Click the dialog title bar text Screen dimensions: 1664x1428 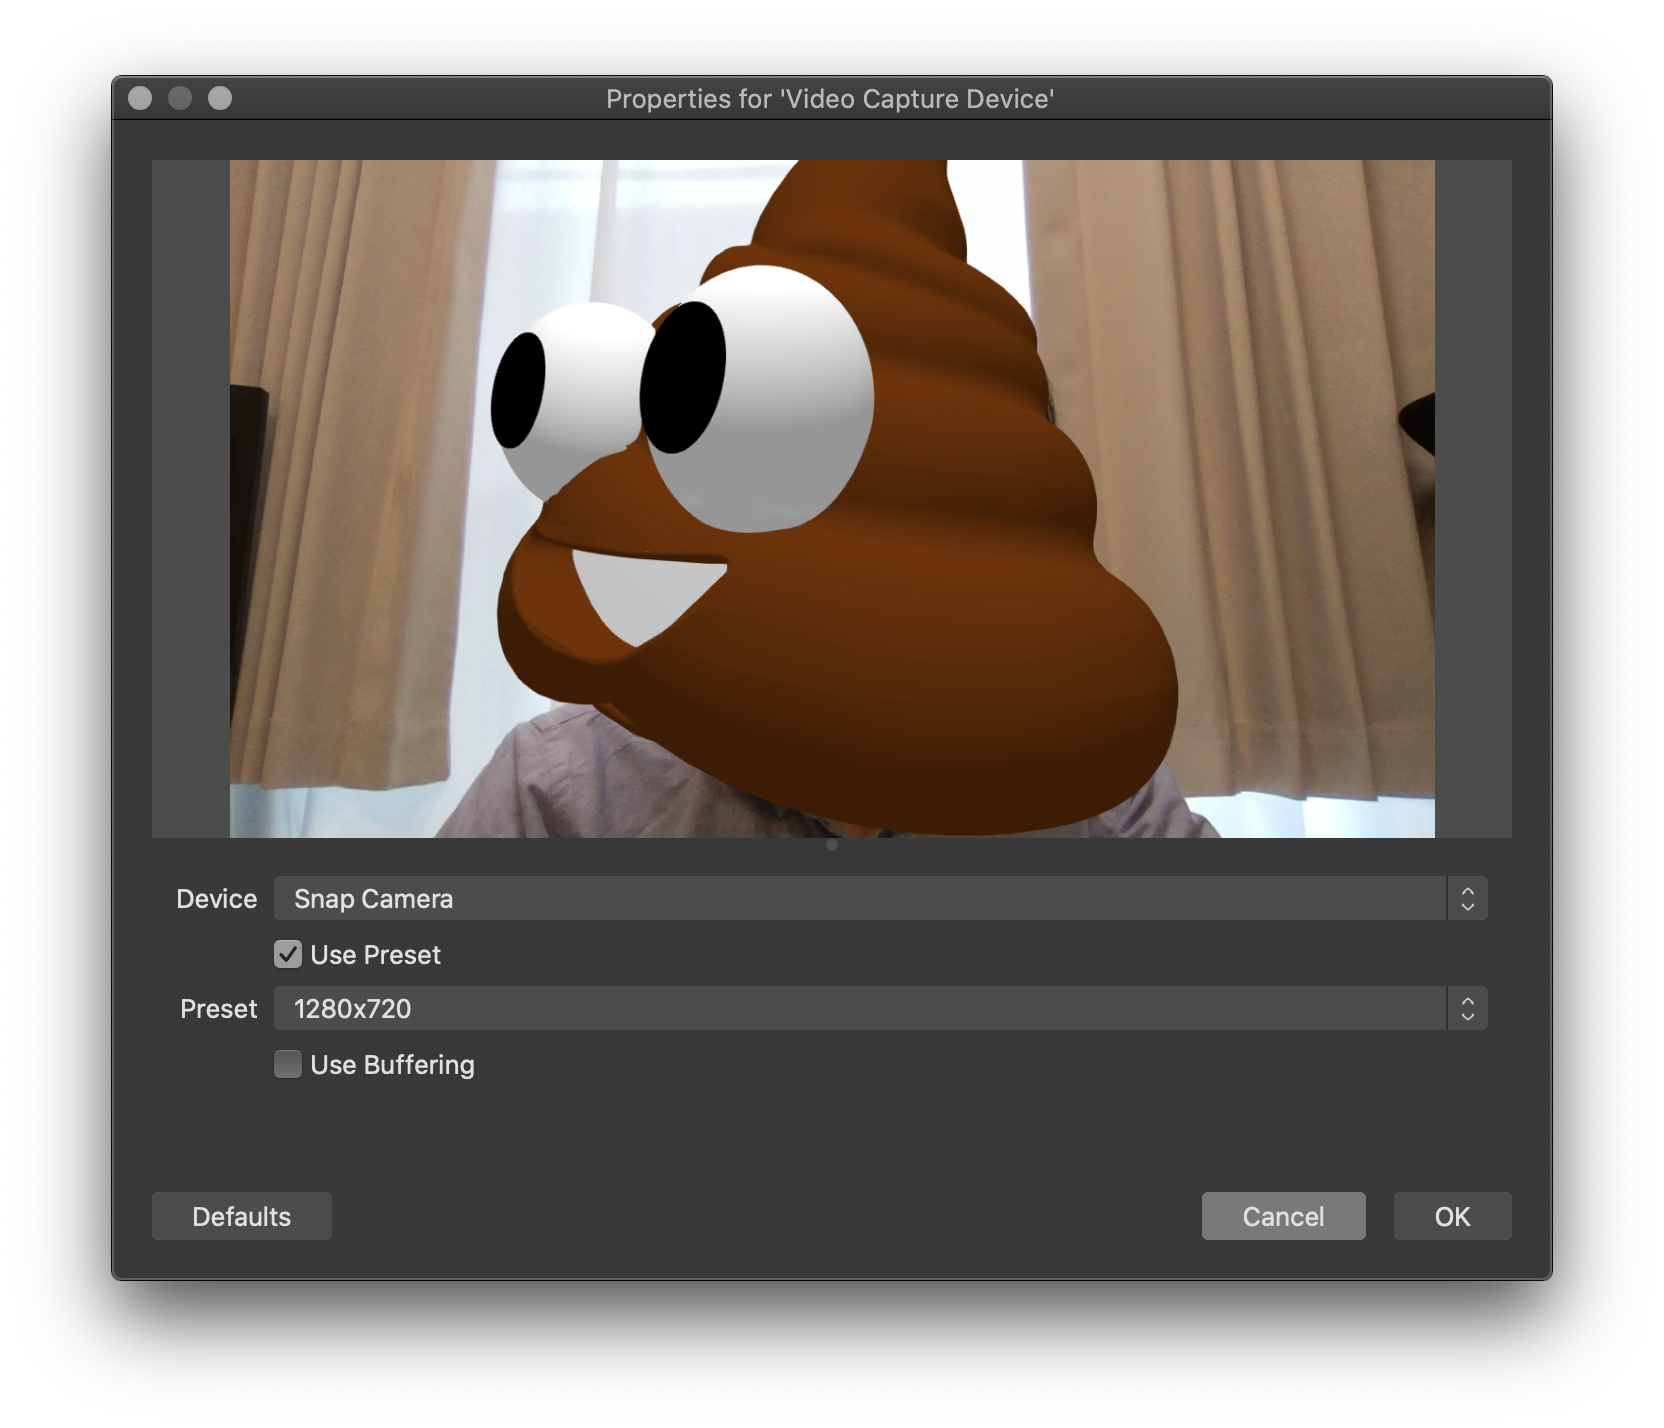coord(830,98)
